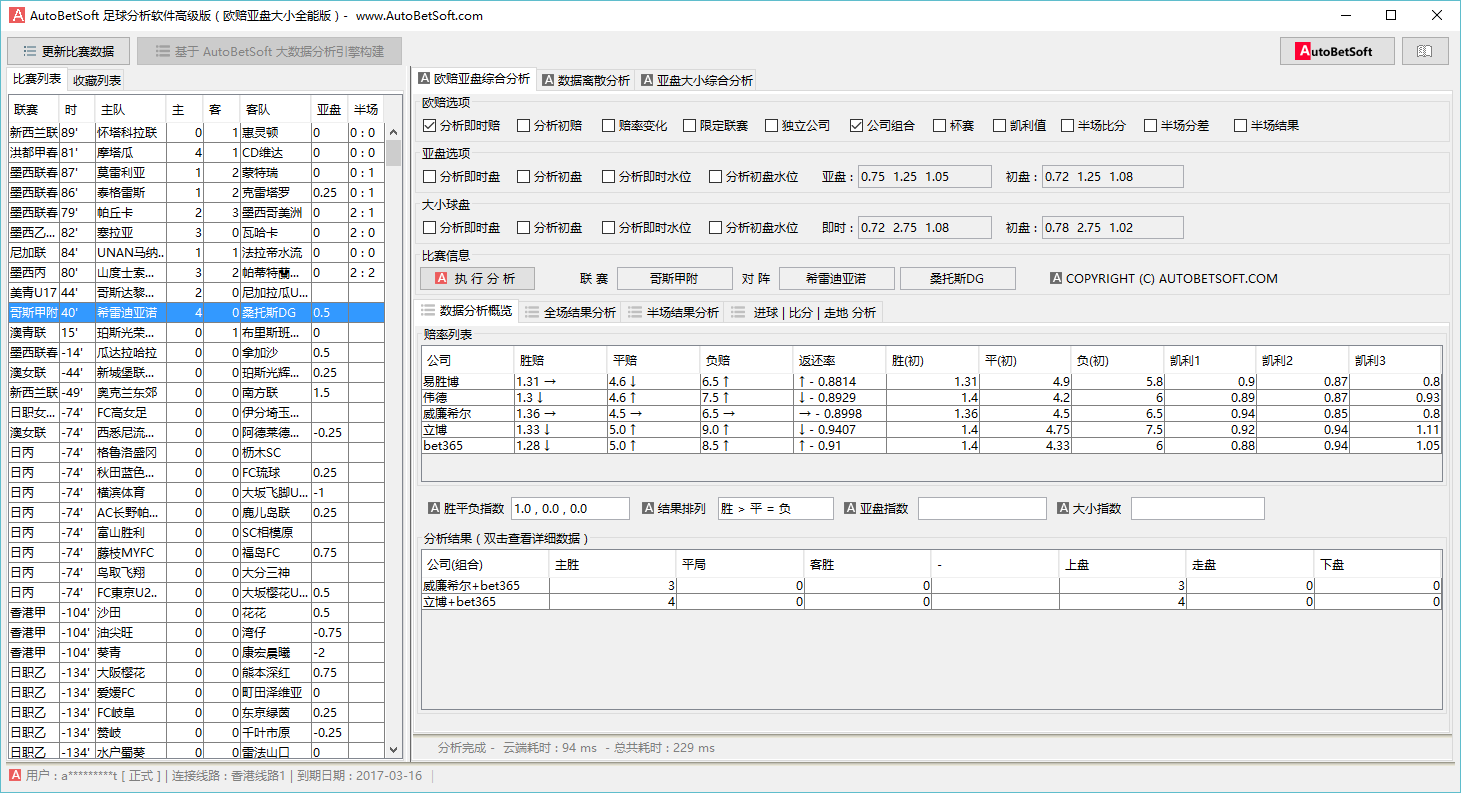Click 返还率 column header
Screen dimensions: 1461x793
tap(839, 360)
